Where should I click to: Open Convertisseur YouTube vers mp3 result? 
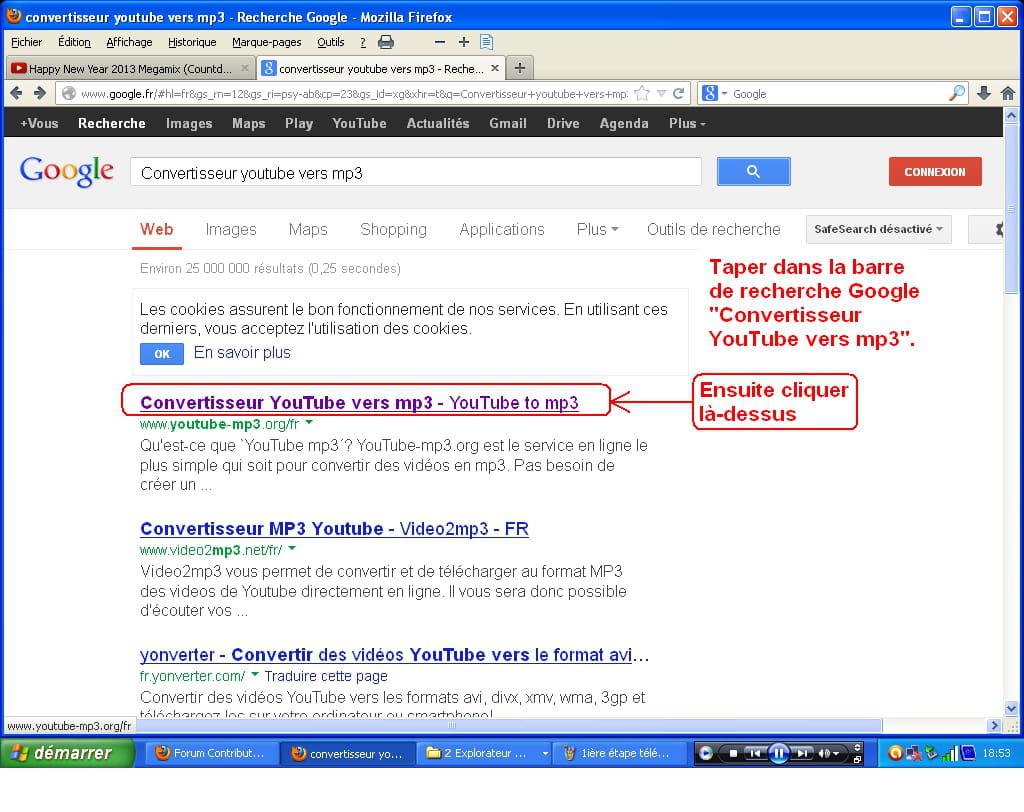tap(359, 402)
